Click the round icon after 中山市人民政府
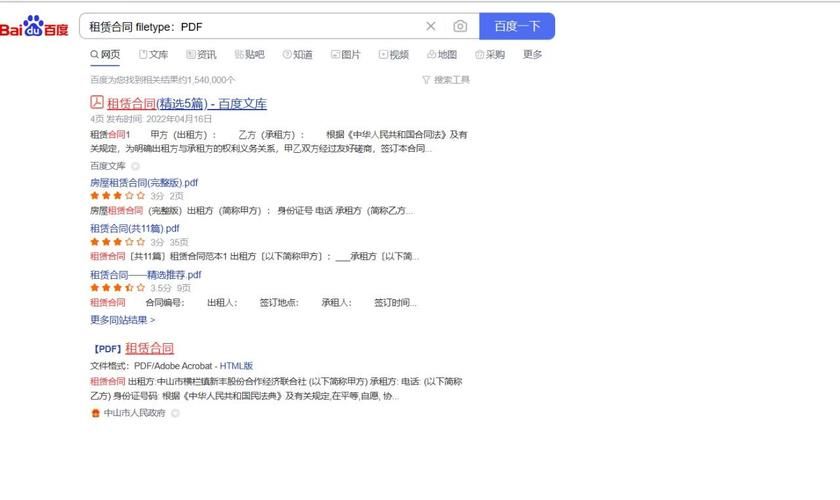The width and height of the screenshot is (840, 500). 175,413
